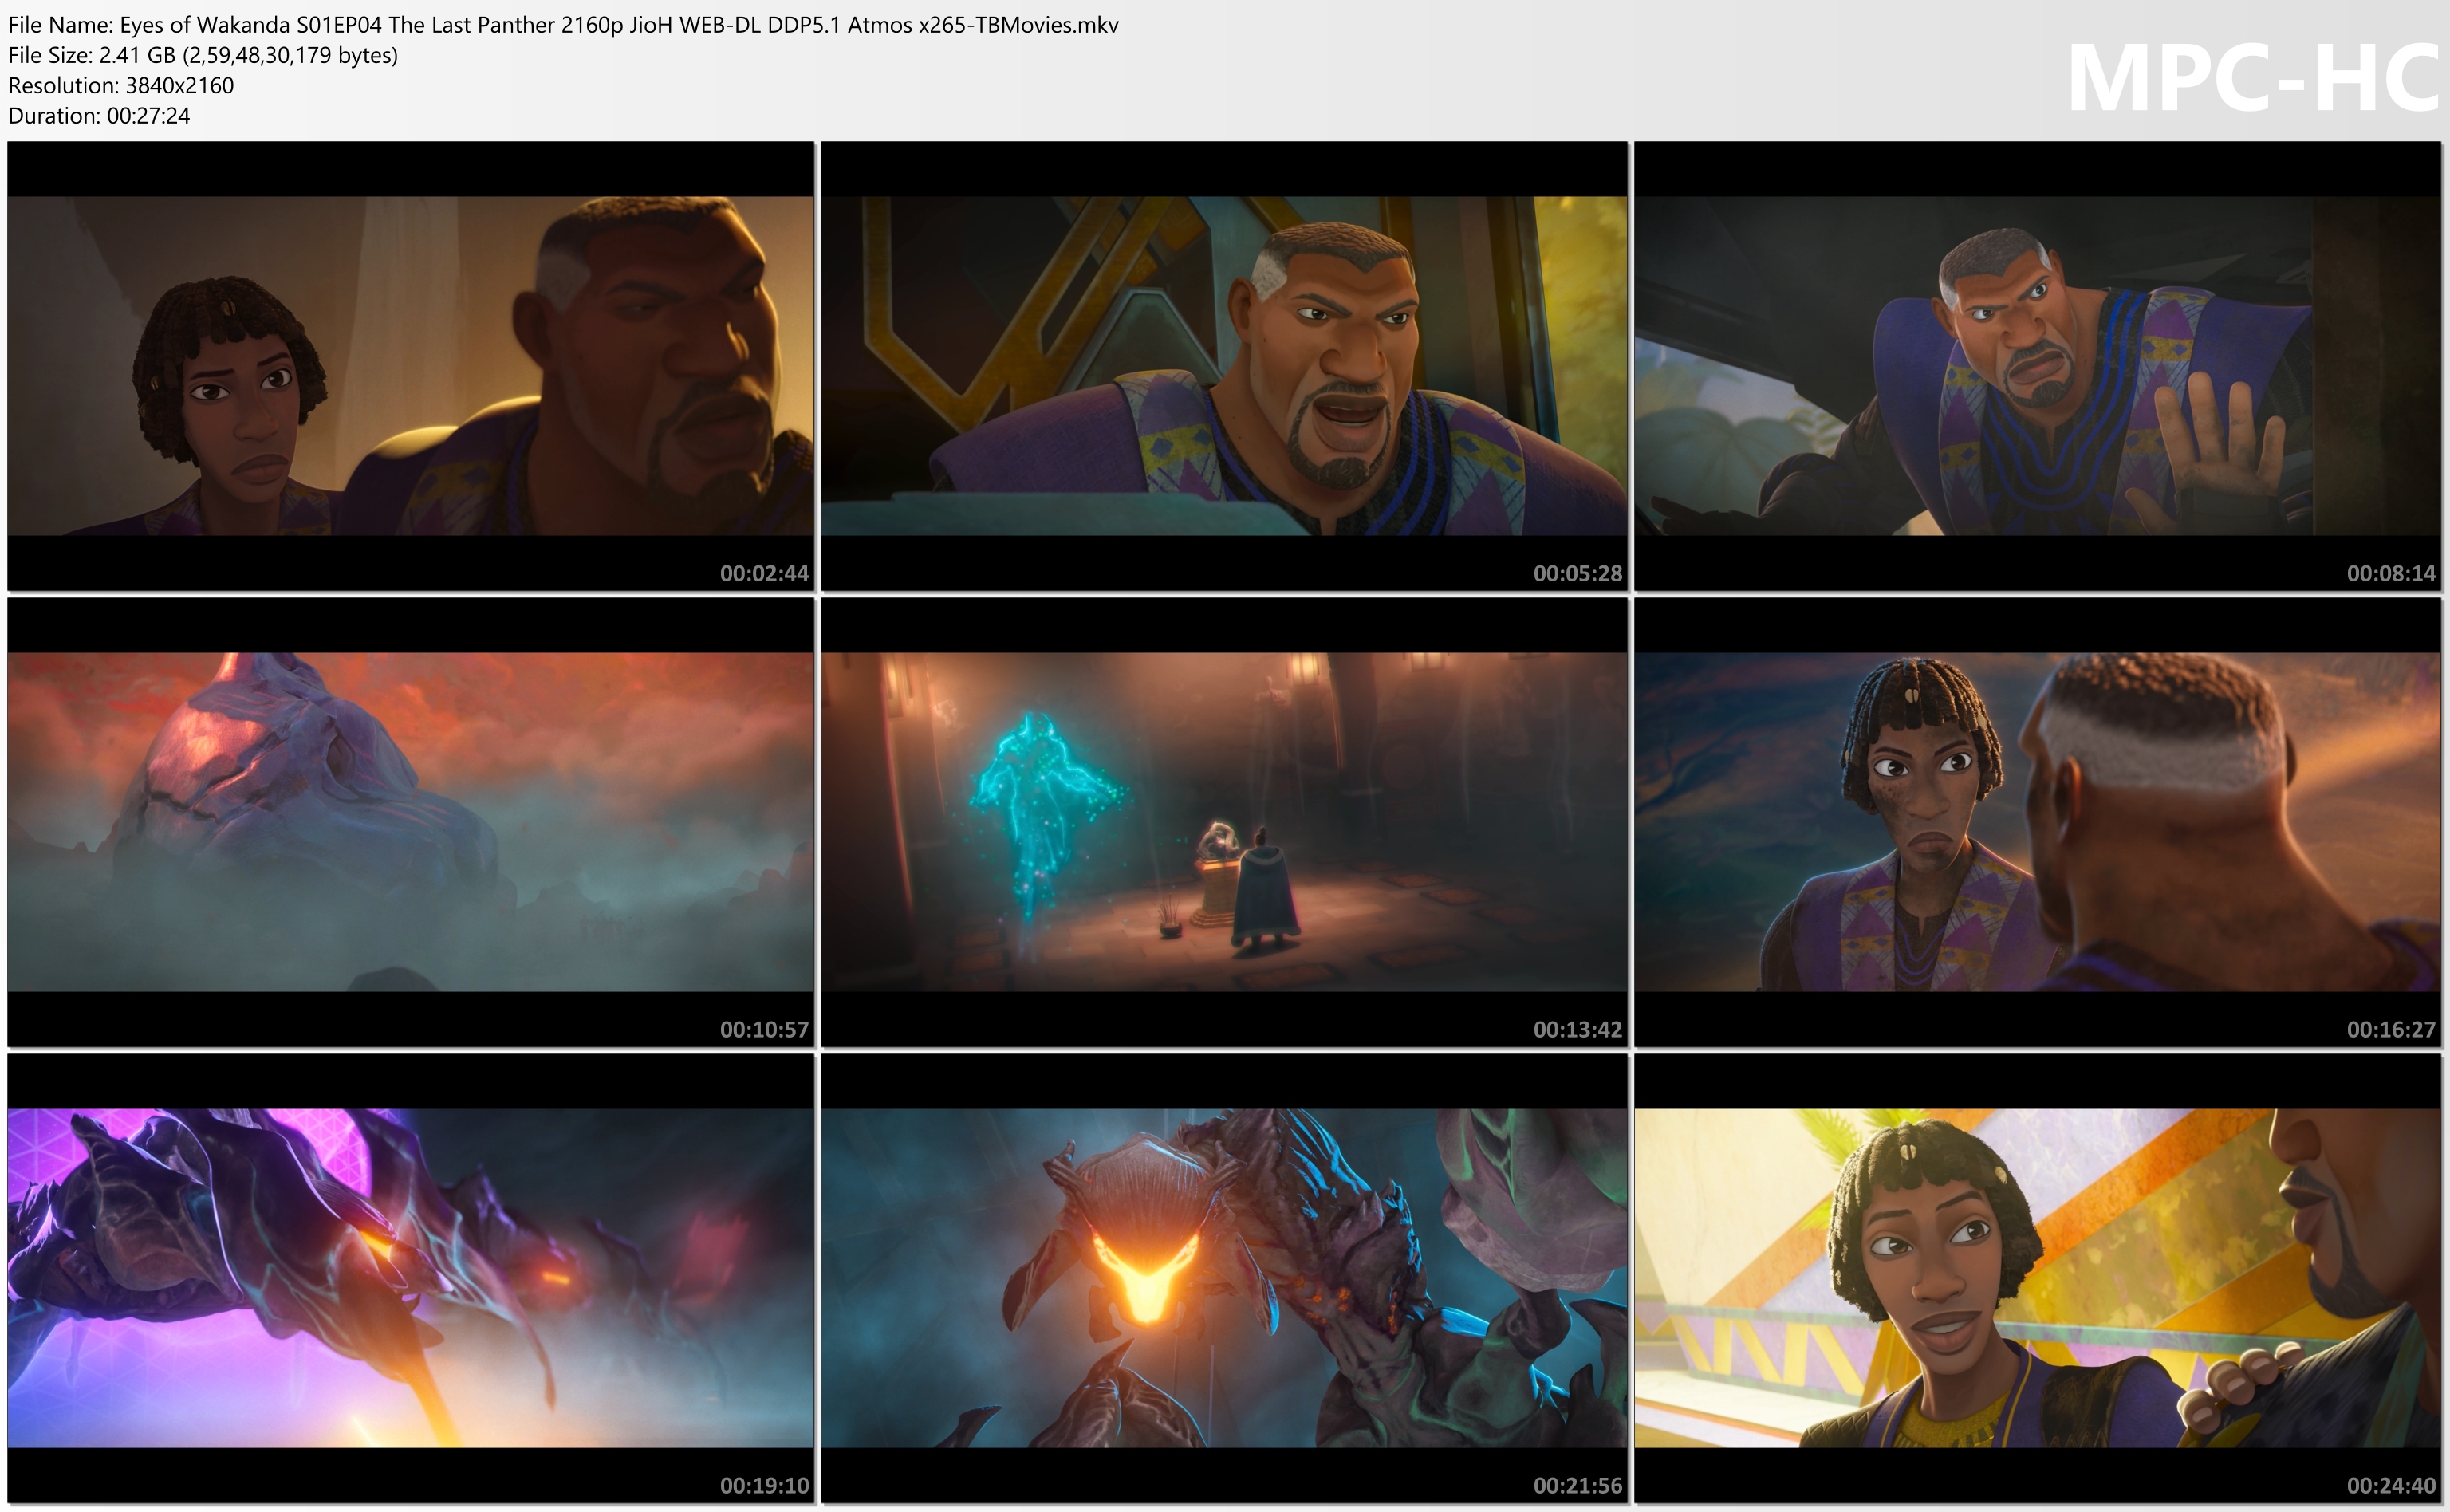Open the thumbnail at timestamp 00:02:44

[x=411, y=366]
